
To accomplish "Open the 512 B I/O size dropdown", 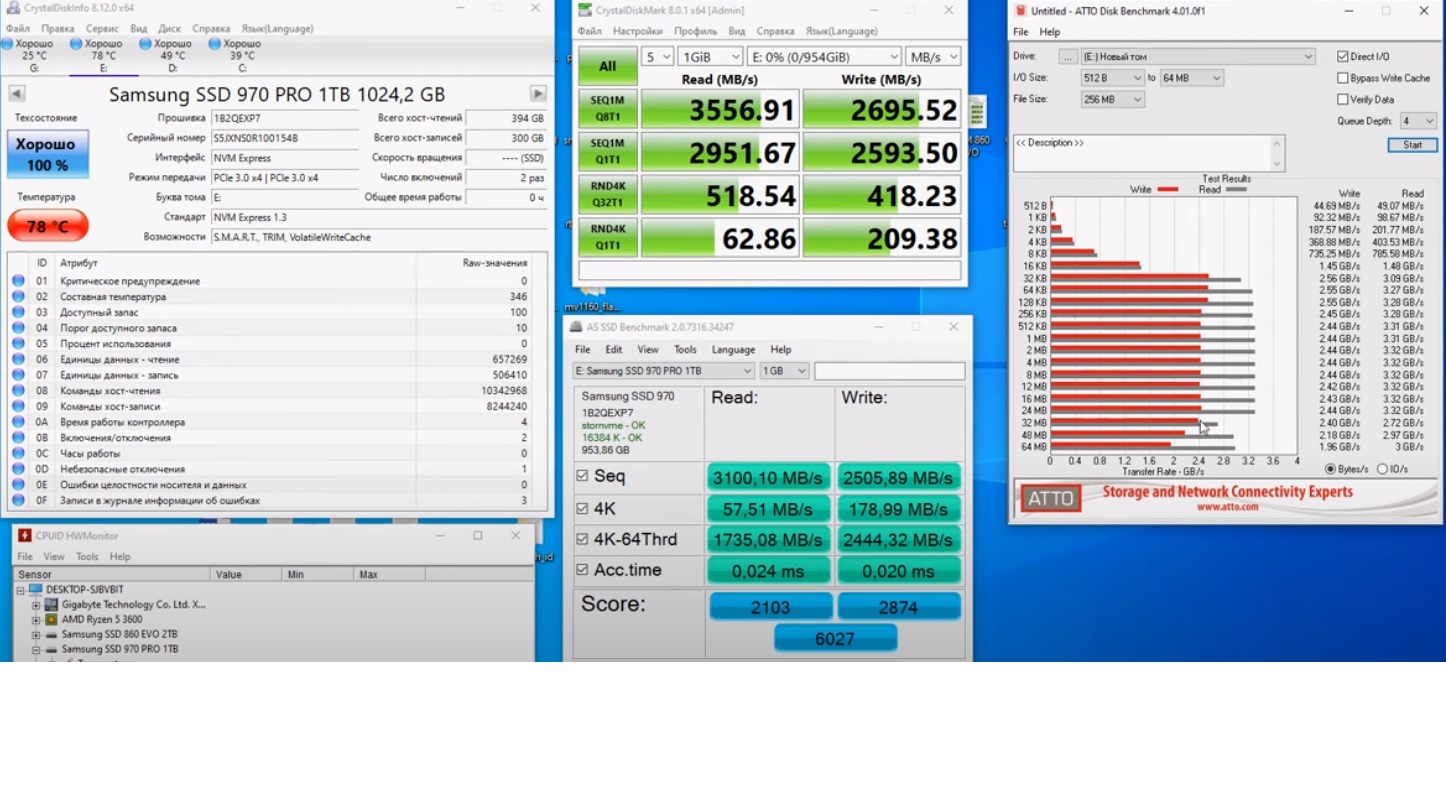I will click(1112, 78).
